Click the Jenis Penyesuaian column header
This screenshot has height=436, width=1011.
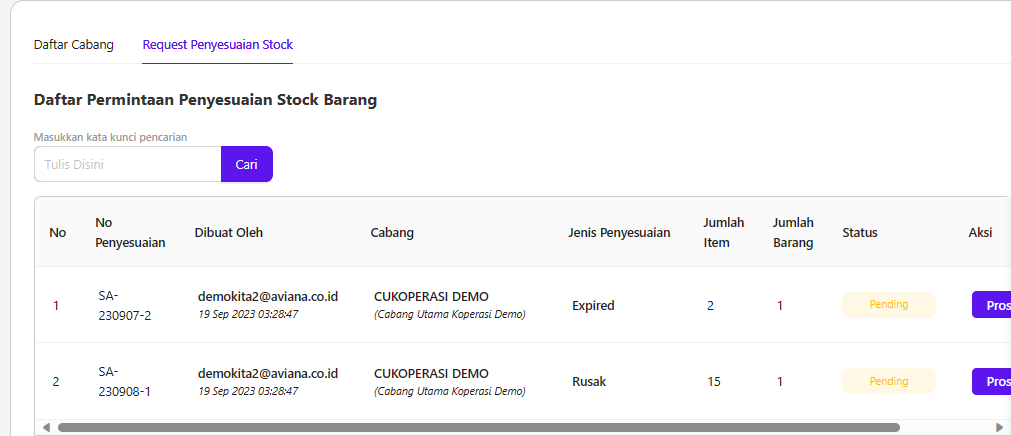(619, 233)
